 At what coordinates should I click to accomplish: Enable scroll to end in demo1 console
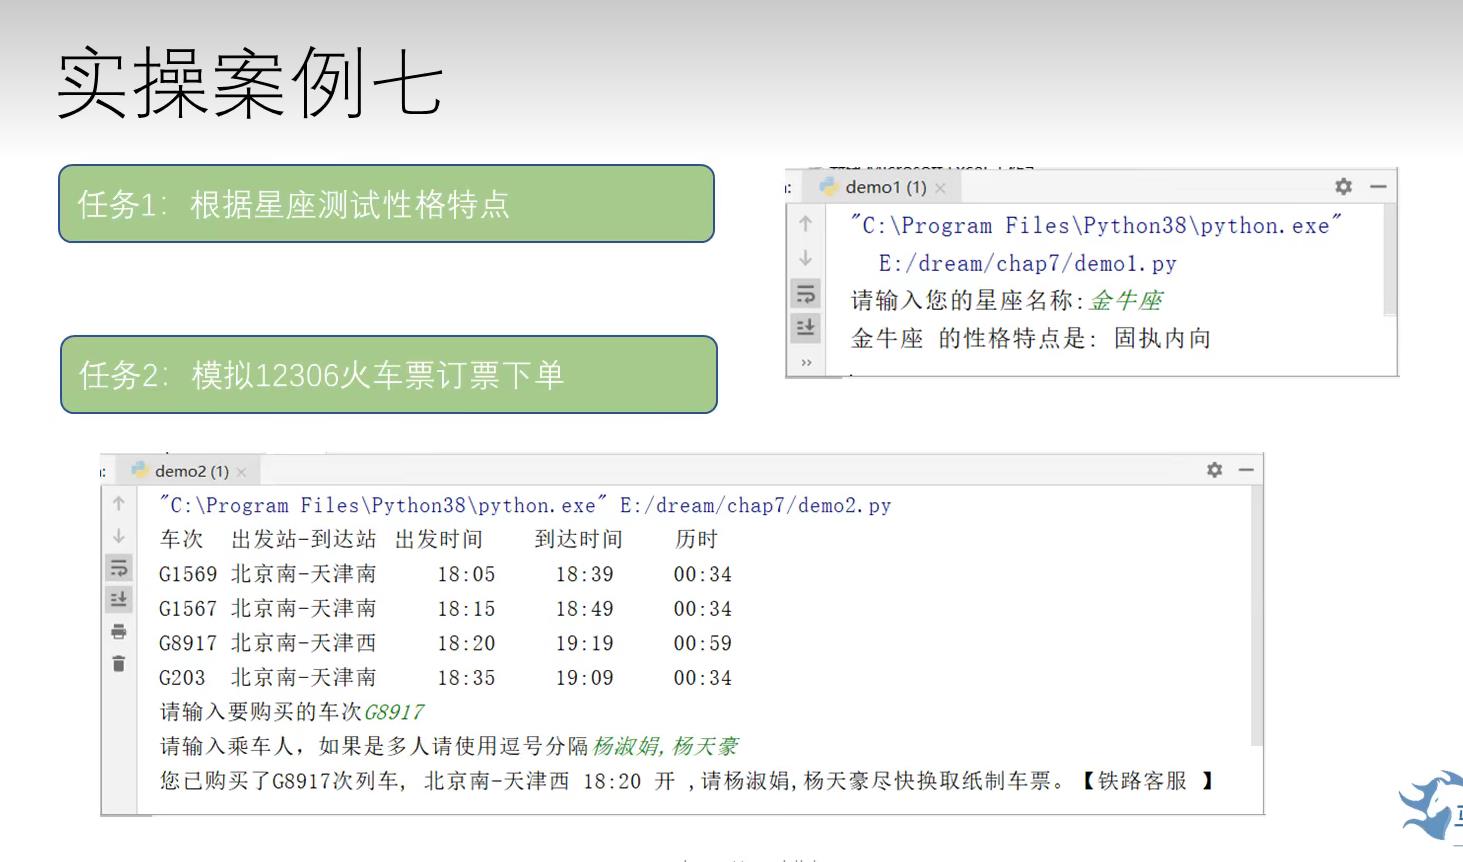pos(806,327)
